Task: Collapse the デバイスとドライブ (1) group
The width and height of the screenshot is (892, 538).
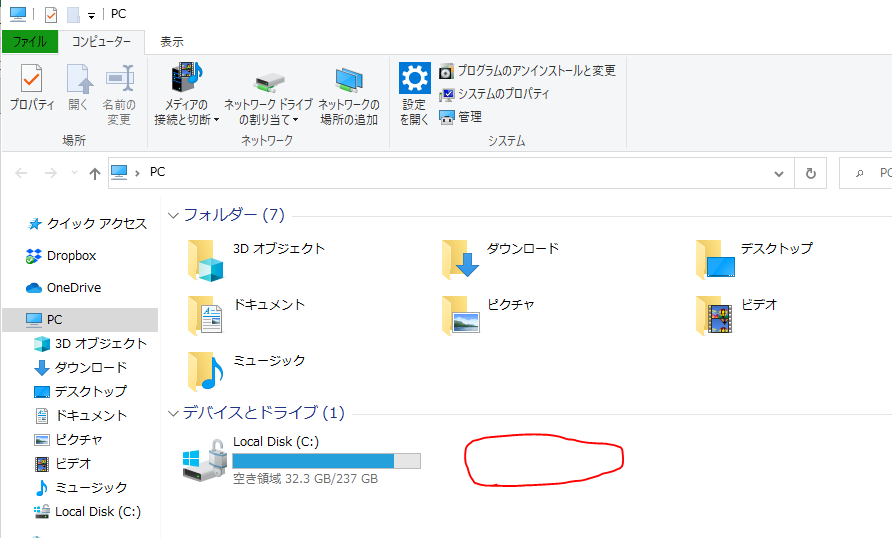Action: point(173,413)
